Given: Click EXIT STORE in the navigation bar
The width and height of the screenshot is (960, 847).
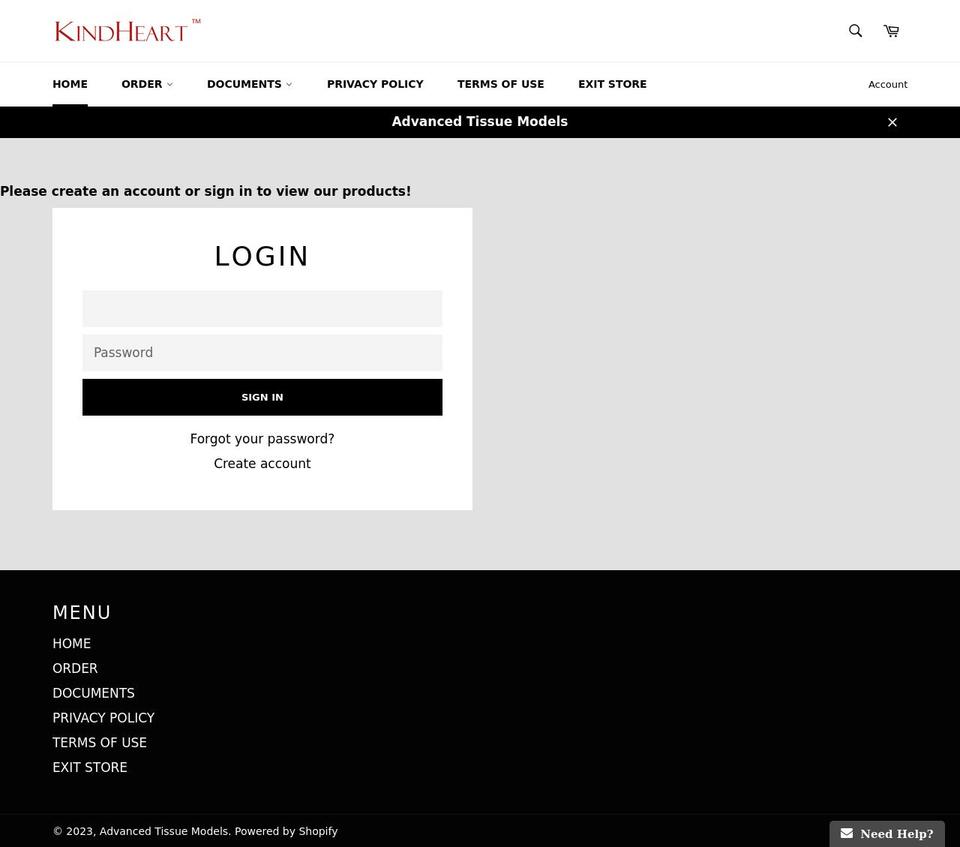Looking at the screenshot, I should pyautogui.click(x=612, y=84).
